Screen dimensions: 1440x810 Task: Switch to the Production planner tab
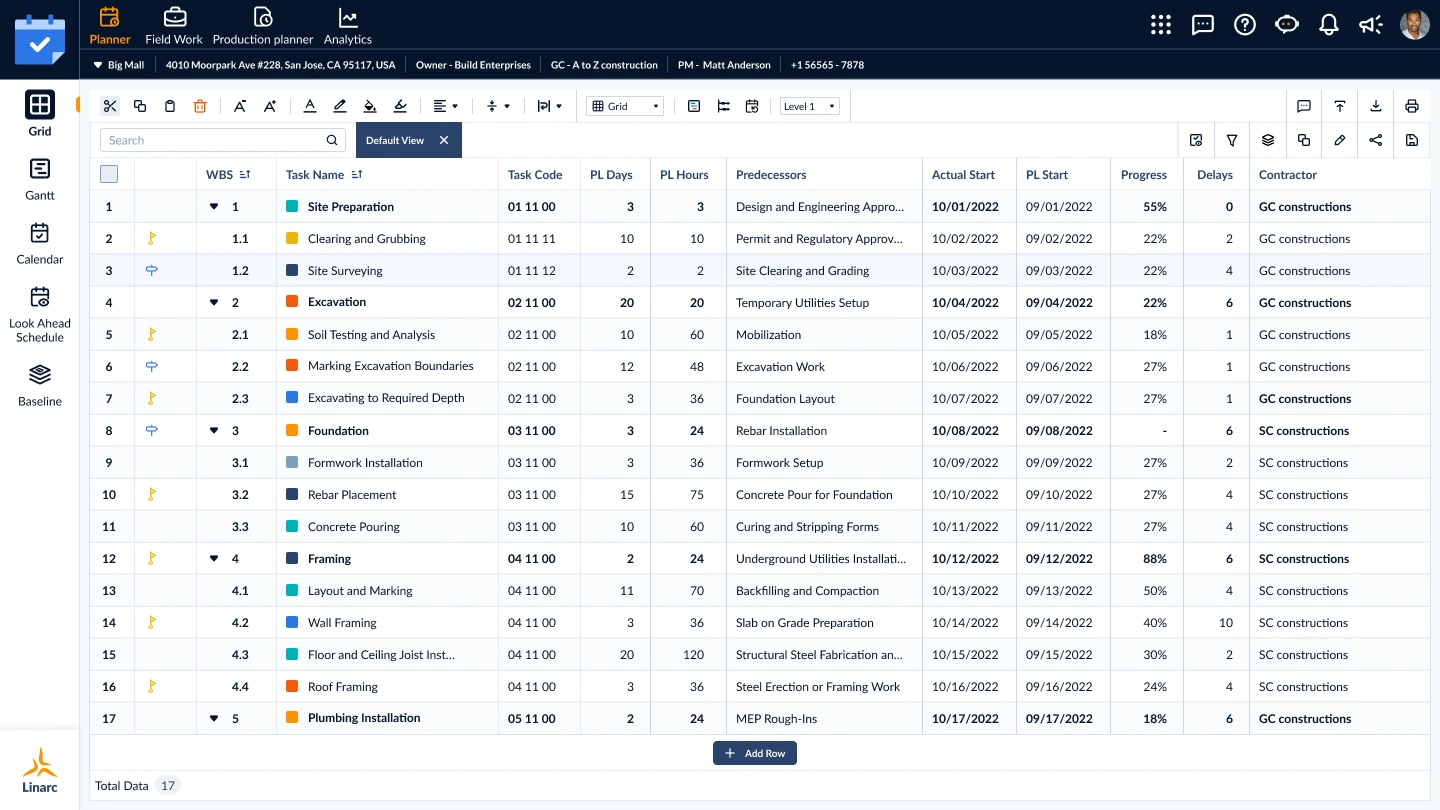[x=263, y=25]
